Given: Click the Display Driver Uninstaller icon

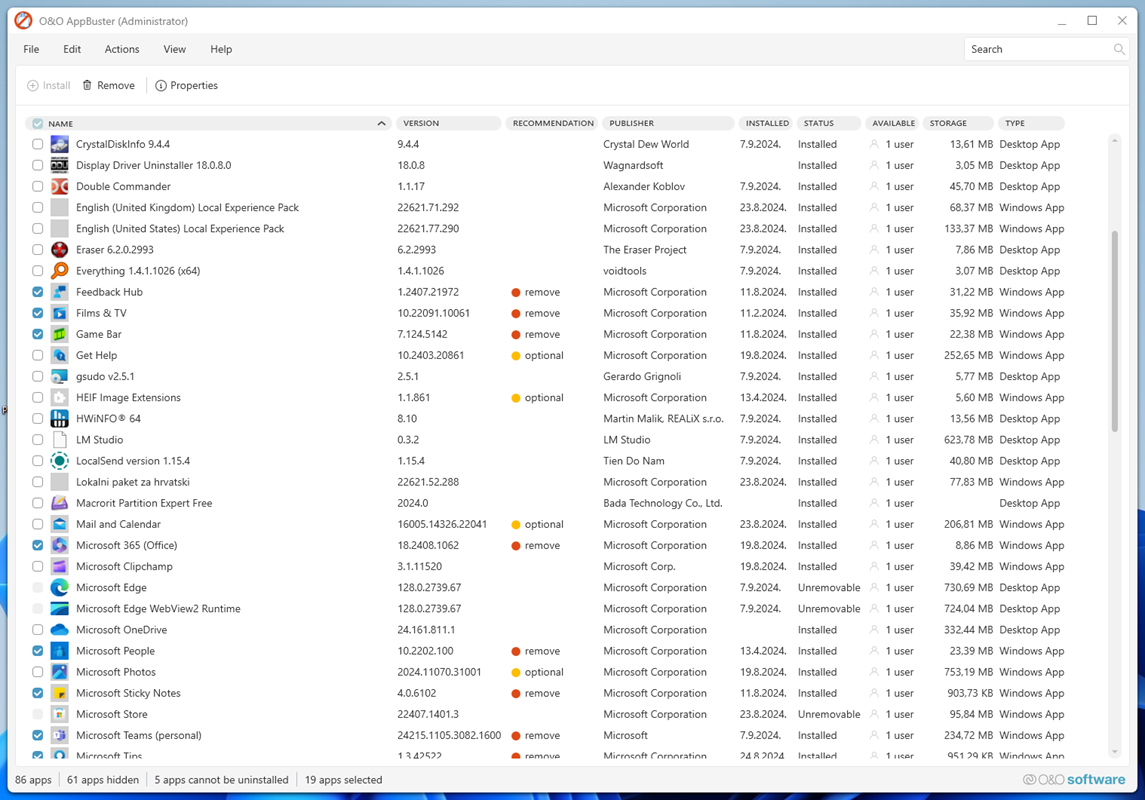Looking at the screenshot, I should [59, 166].
